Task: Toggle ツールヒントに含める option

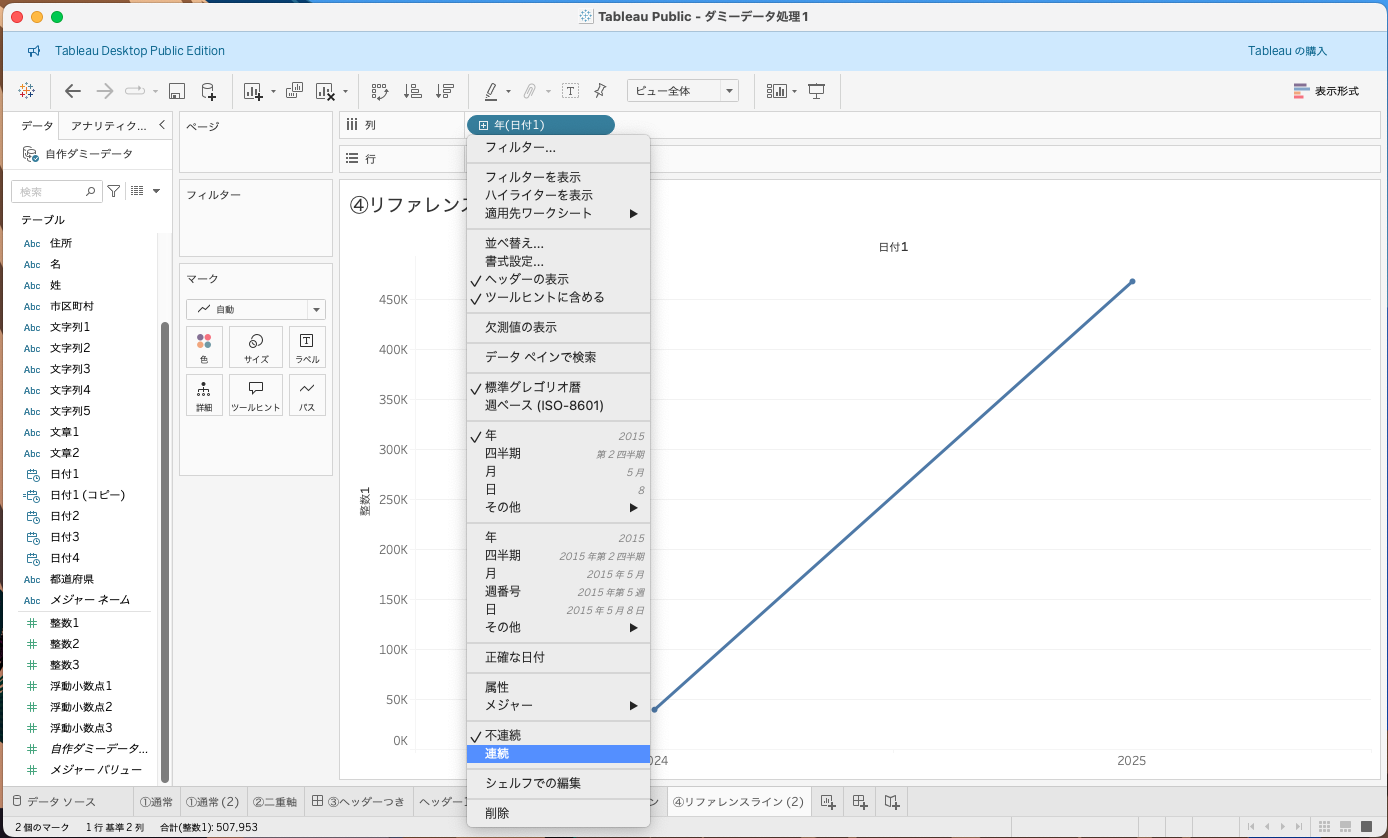Action: (x=544, y=297)
